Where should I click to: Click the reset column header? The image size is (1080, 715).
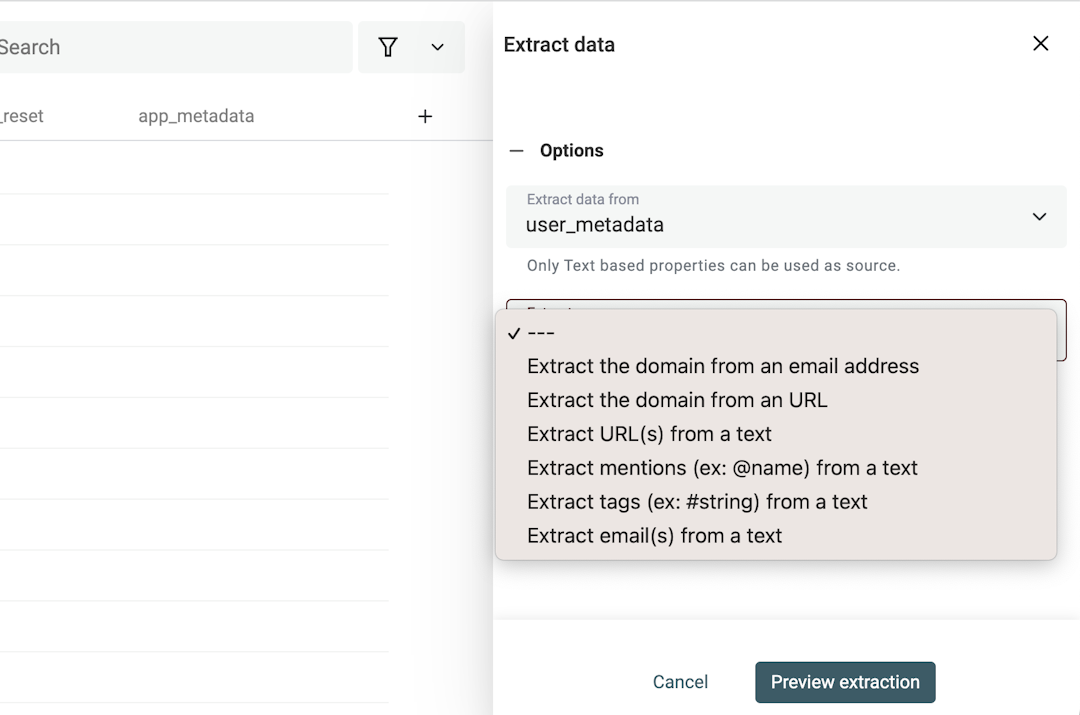22,116
